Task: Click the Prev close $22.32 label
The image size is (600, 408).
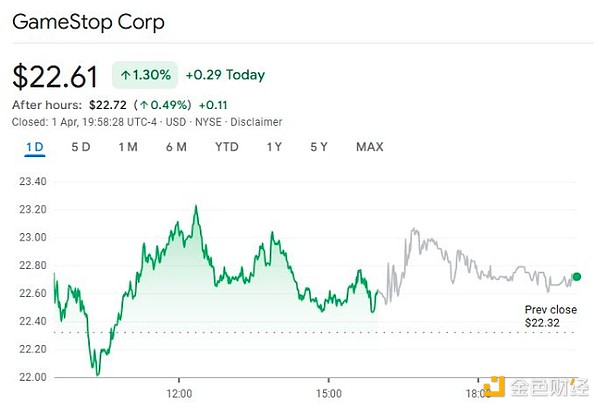Action: [x=550, y=316]
